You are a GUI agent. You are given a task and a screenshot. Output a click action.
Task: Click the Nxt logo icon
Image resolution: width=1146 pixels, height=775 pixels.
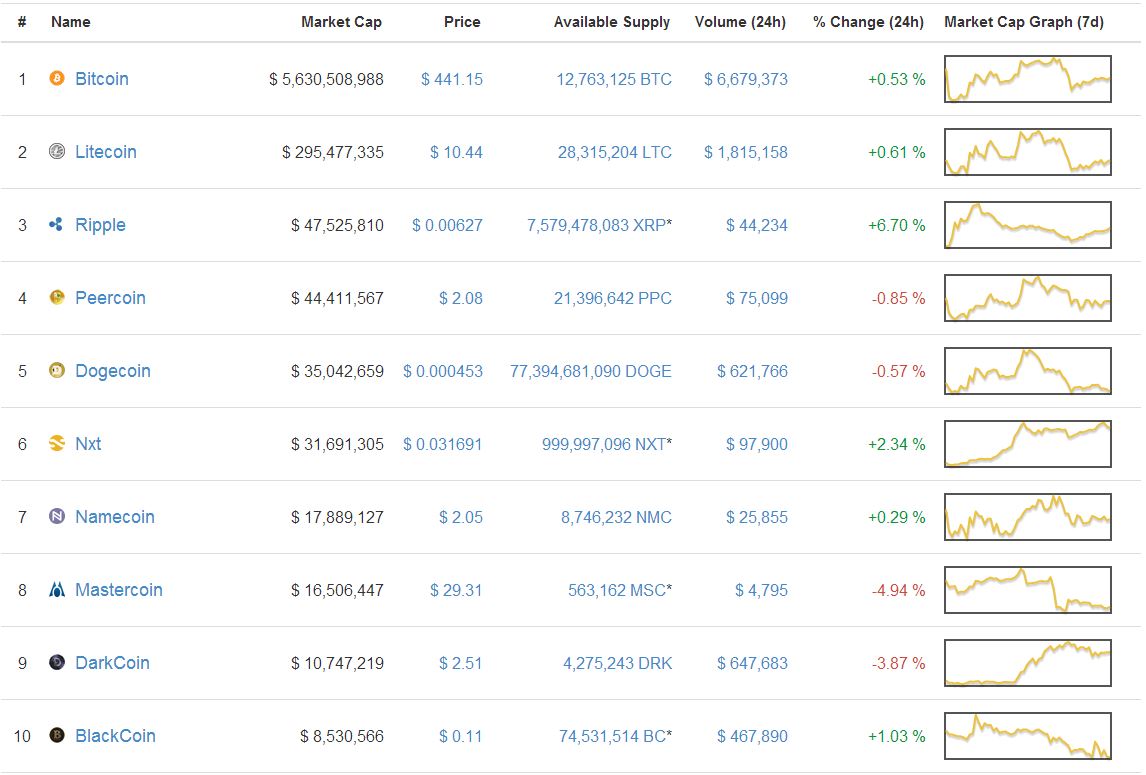click(57, 443)
